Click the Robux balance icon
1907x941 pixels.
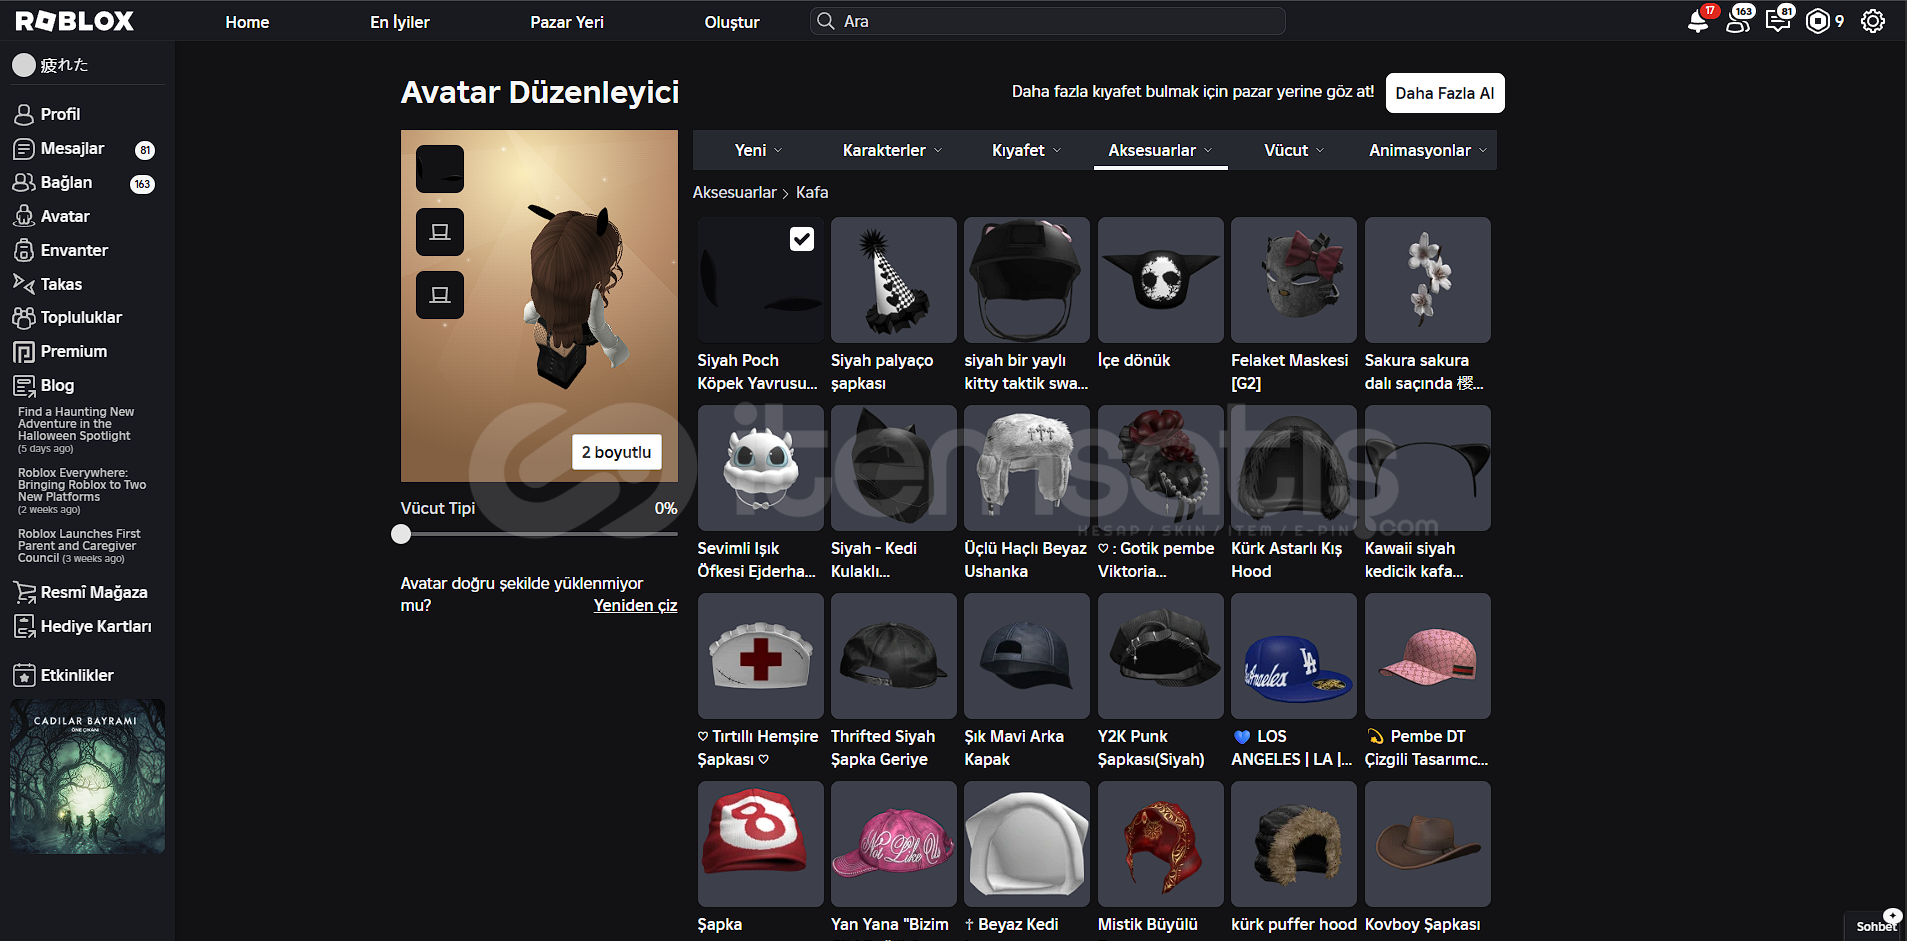click(x=1817, y=21)
